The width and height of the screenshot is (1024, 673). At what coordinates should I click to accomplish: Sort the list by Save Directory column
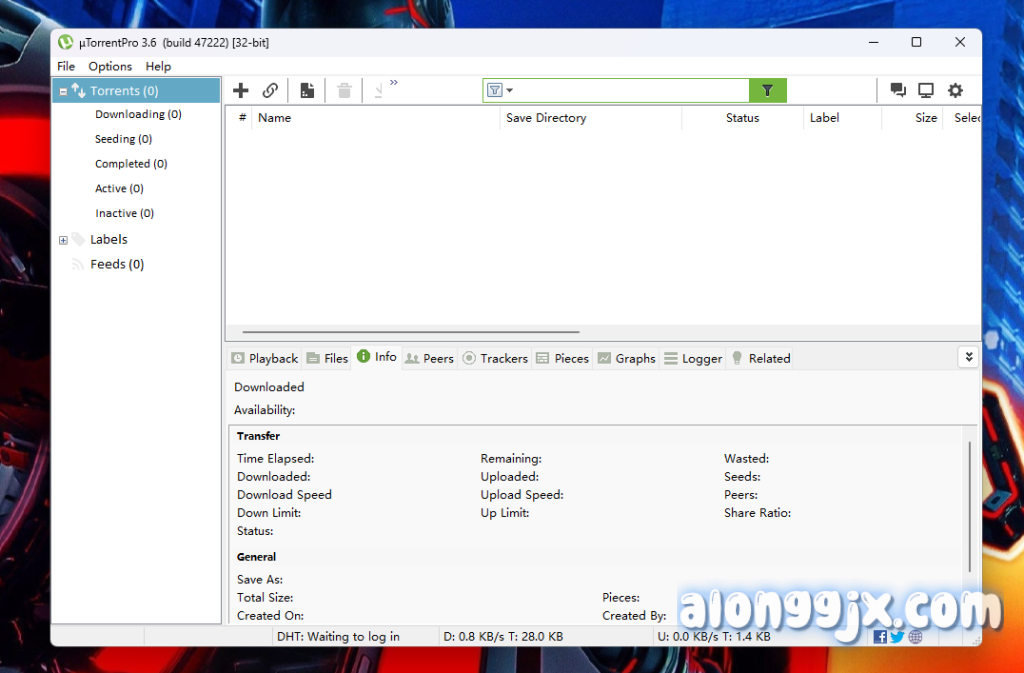pos(546,118)
